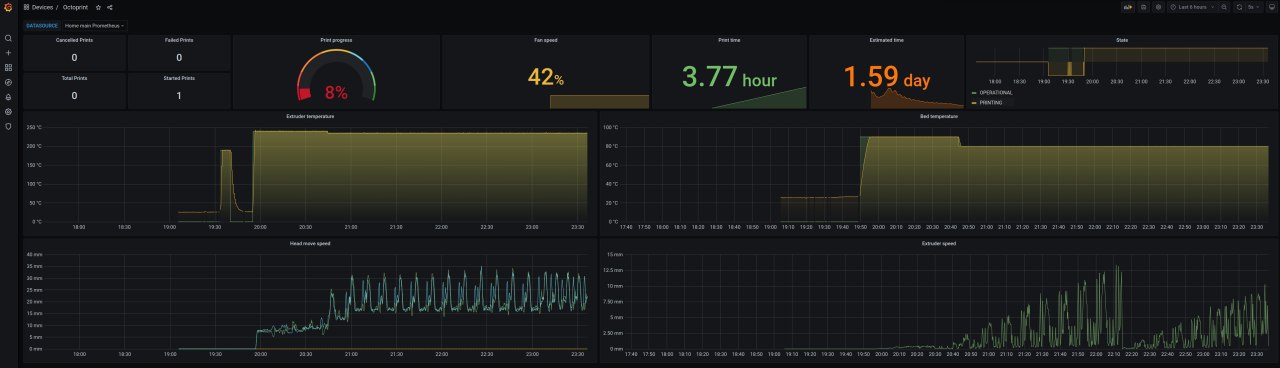1280x368 pixels.
Task: Open the Print time panel title menu
Action: click(729, 40)
